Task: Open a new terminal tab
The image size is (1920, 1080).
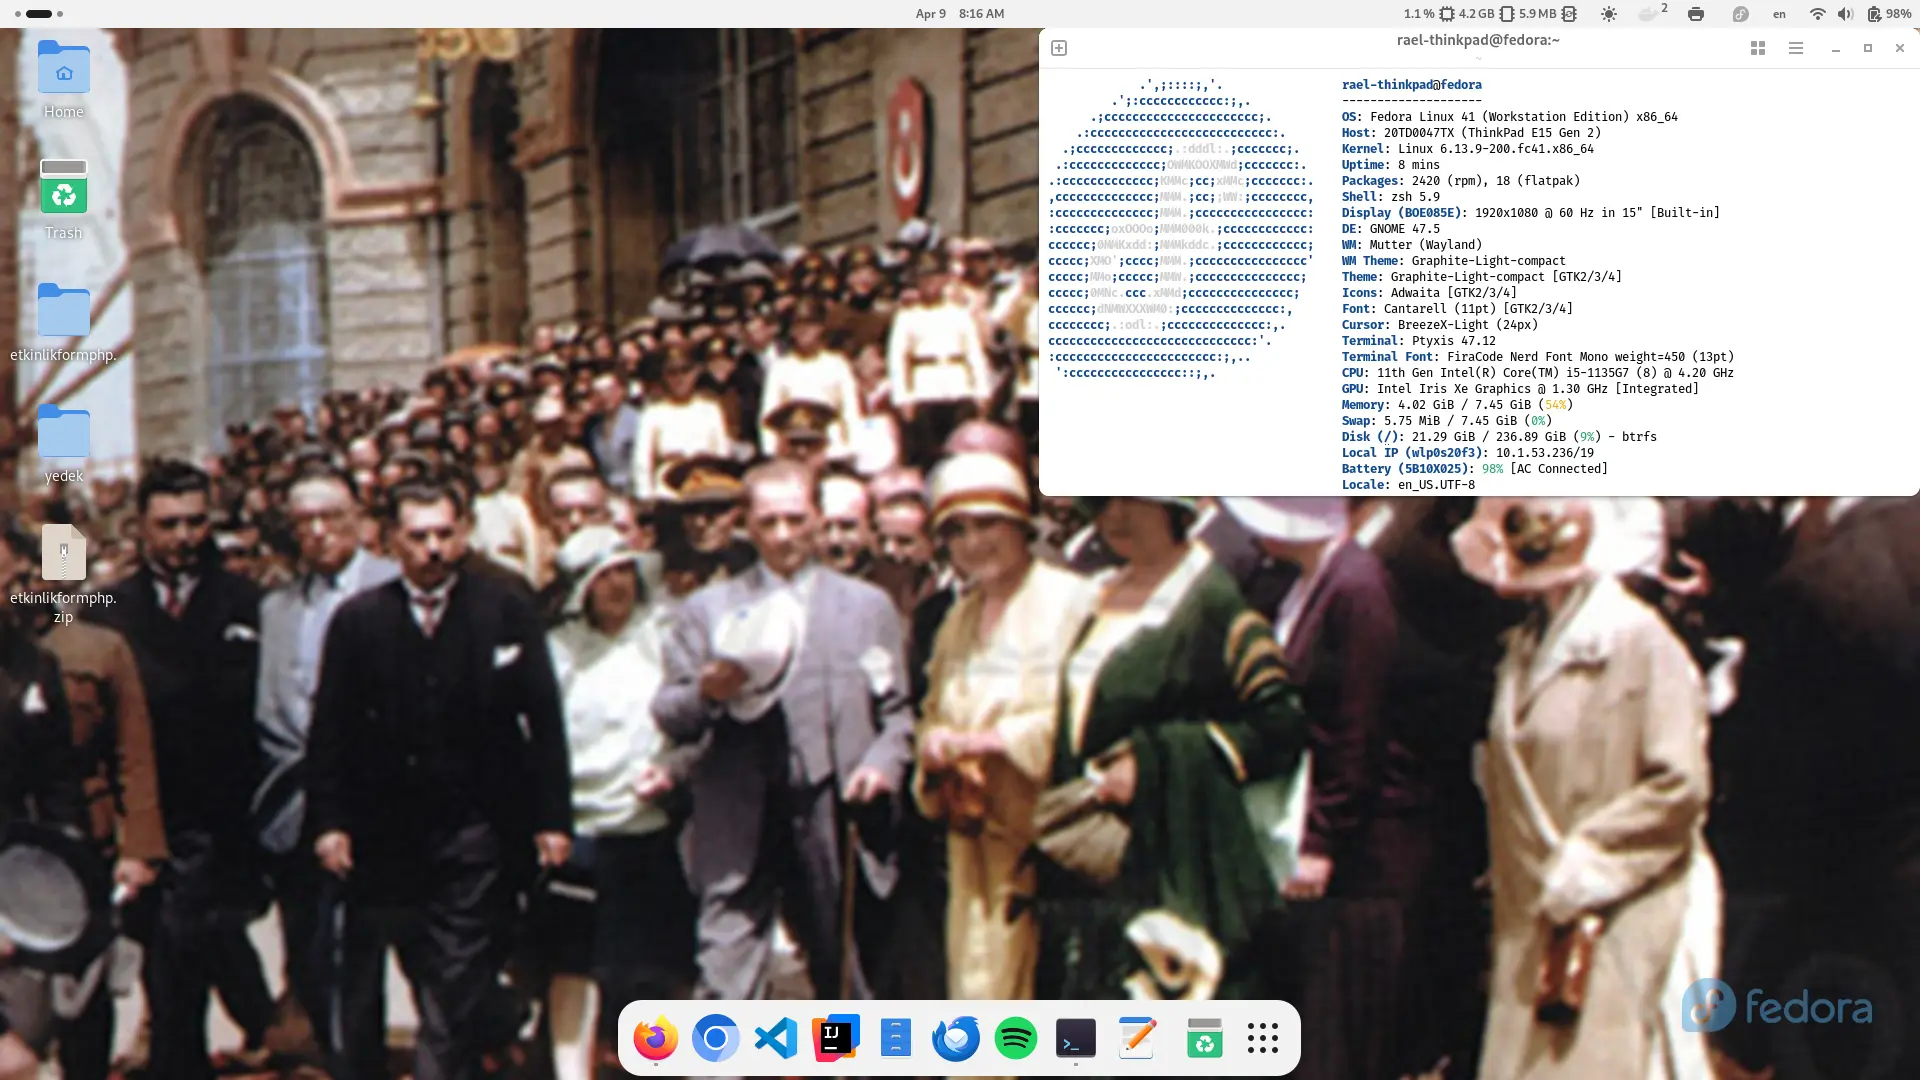Action: click(1059, 48)
